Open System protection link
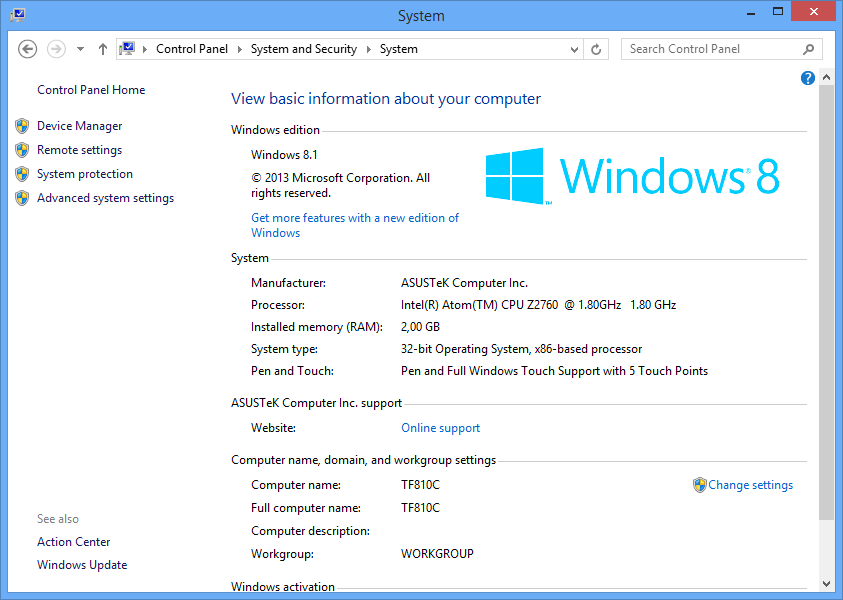The width and height of the screenshot is (843, 600). [x=85, y=174]
